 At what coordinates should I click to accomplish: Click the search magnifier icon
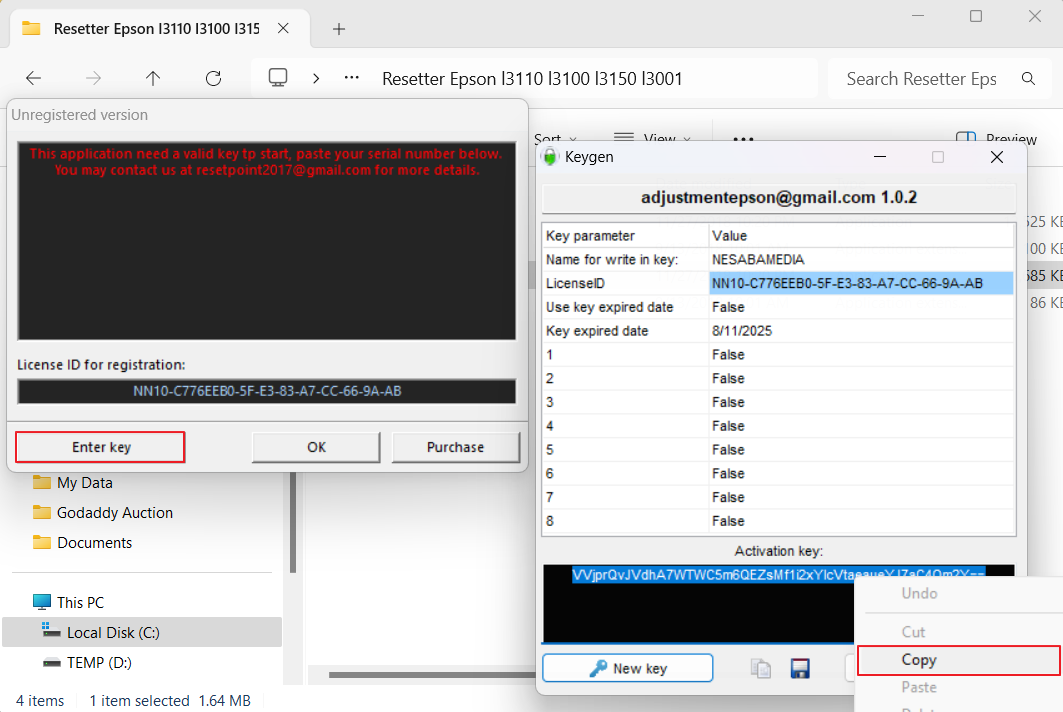1028,78
